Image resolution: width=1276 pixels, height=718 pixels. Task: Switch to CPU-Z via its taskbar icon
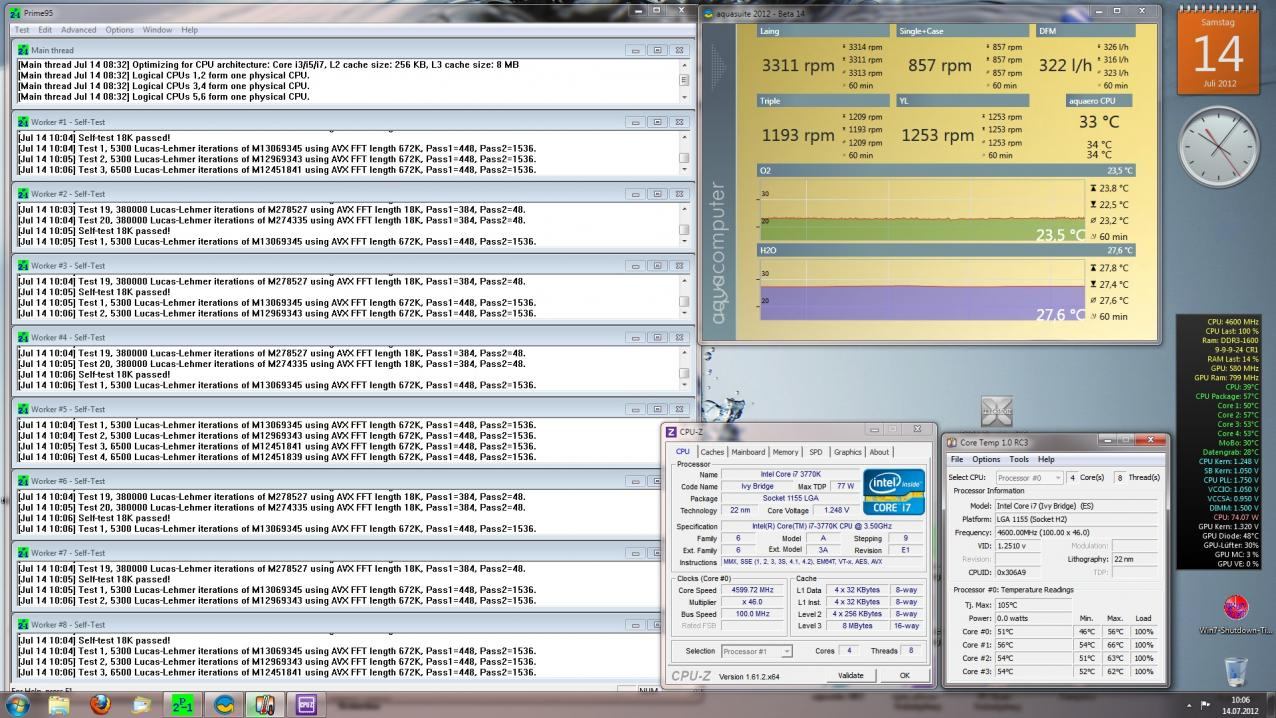pyautogui.click(x=306, y=705)
